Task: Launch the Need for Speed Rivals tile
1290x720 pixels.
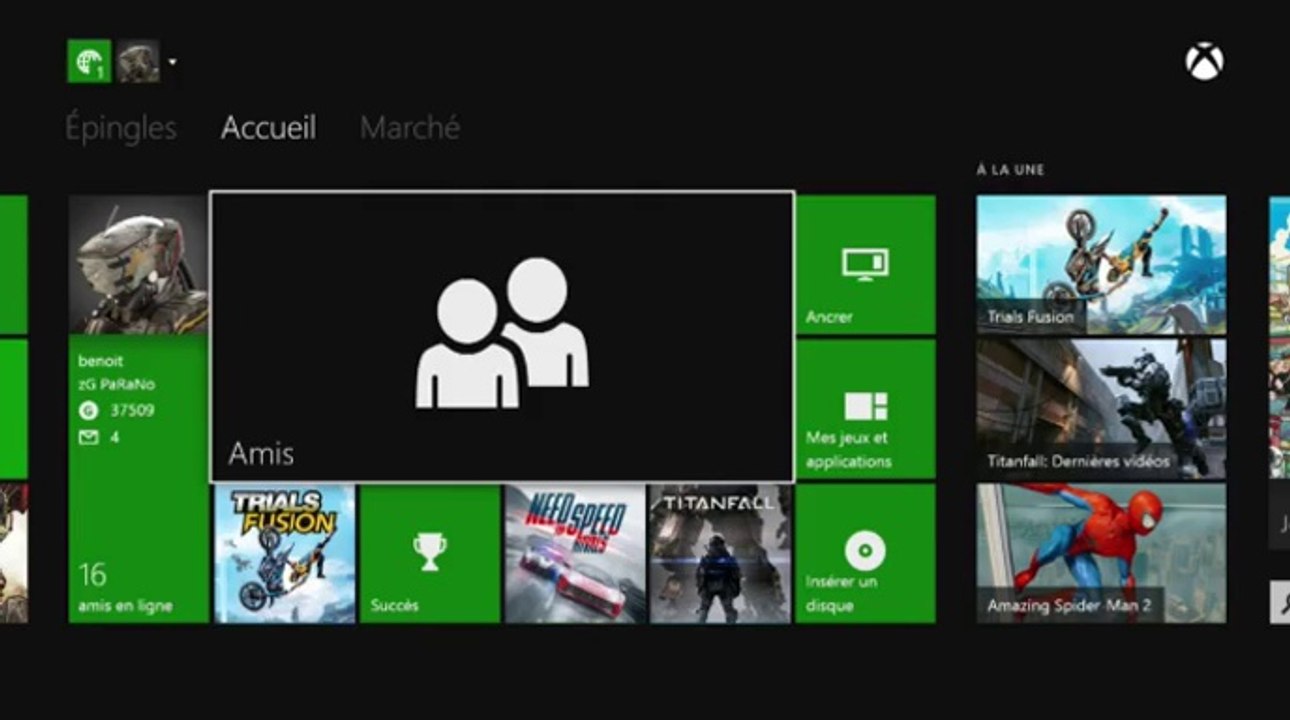Action: click(x=575, y=554)
